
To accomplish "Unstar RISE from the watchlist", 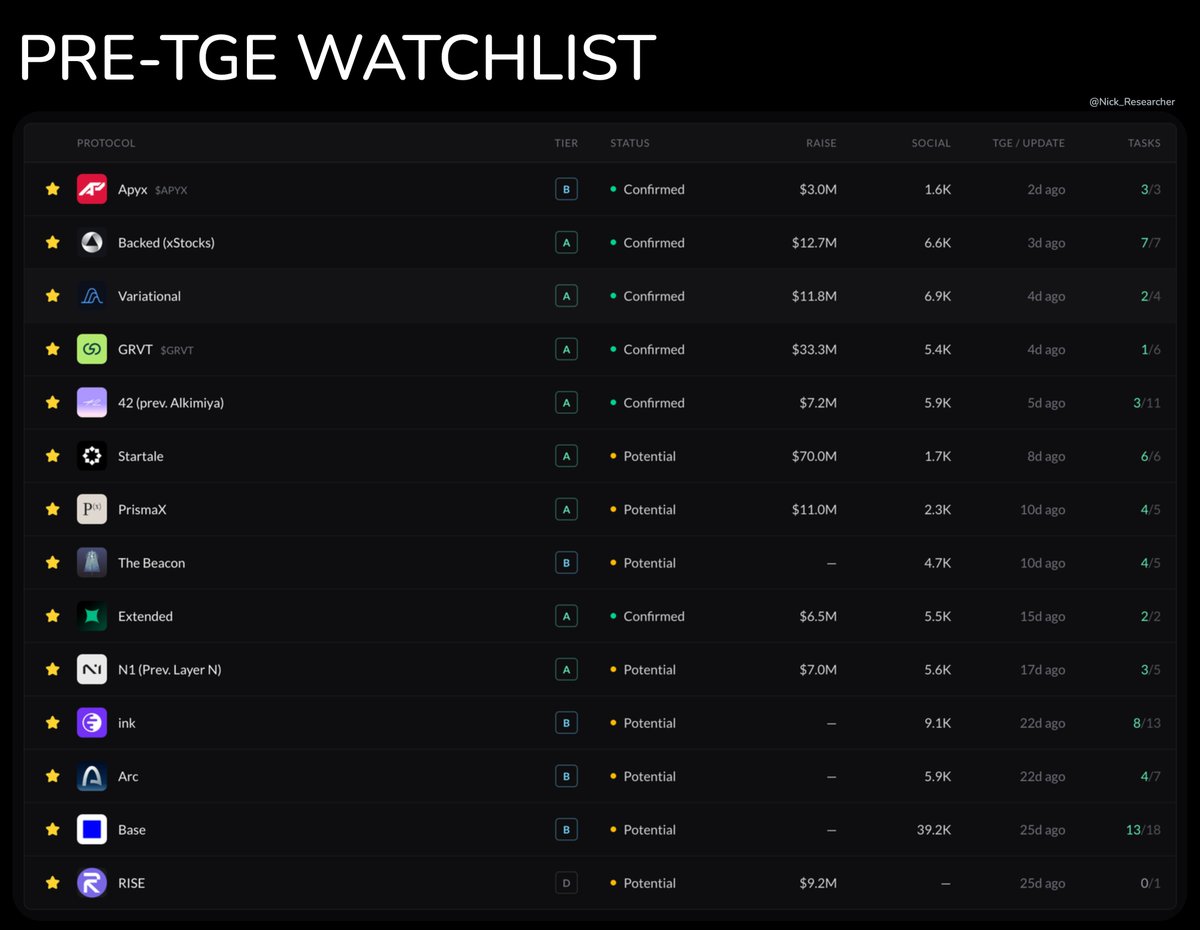I will coord(53,883).
